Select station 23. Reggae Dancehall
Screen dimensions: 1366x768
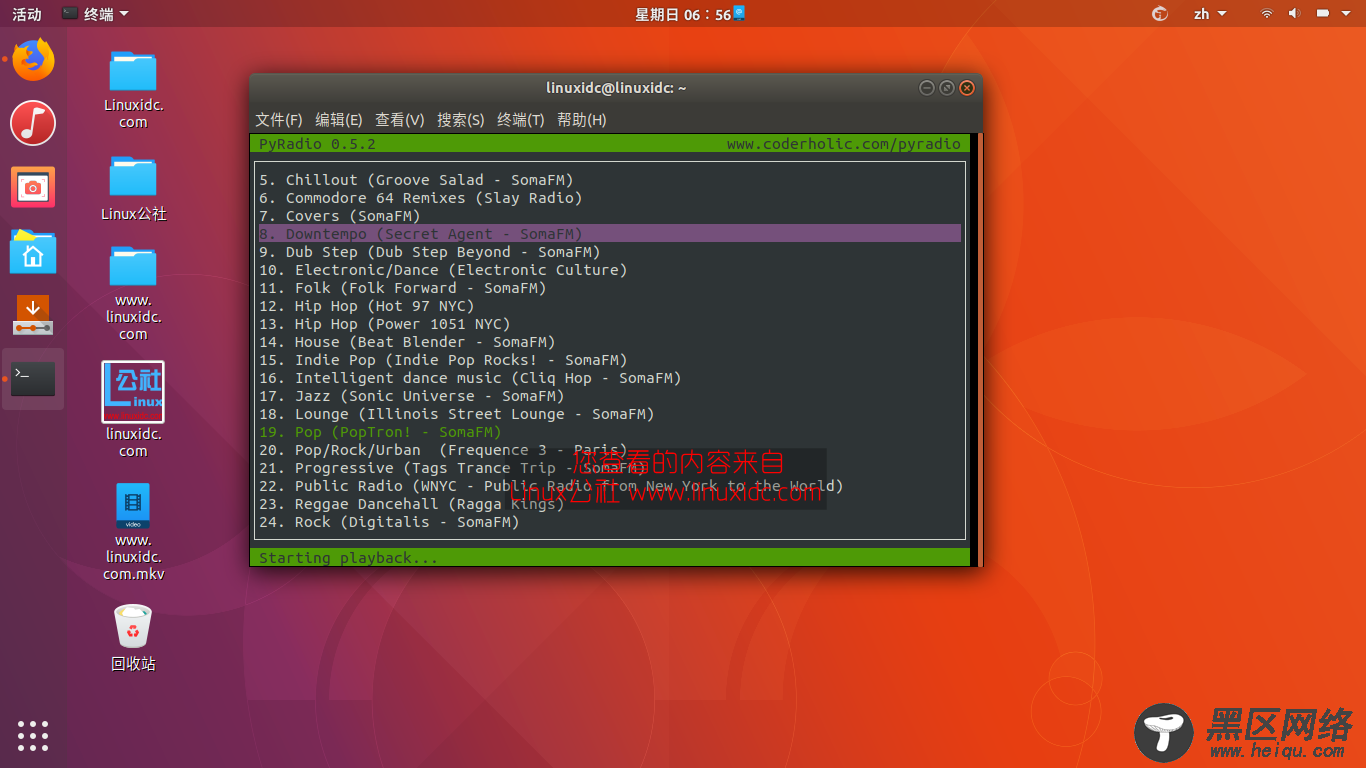[x=610, y=504]
